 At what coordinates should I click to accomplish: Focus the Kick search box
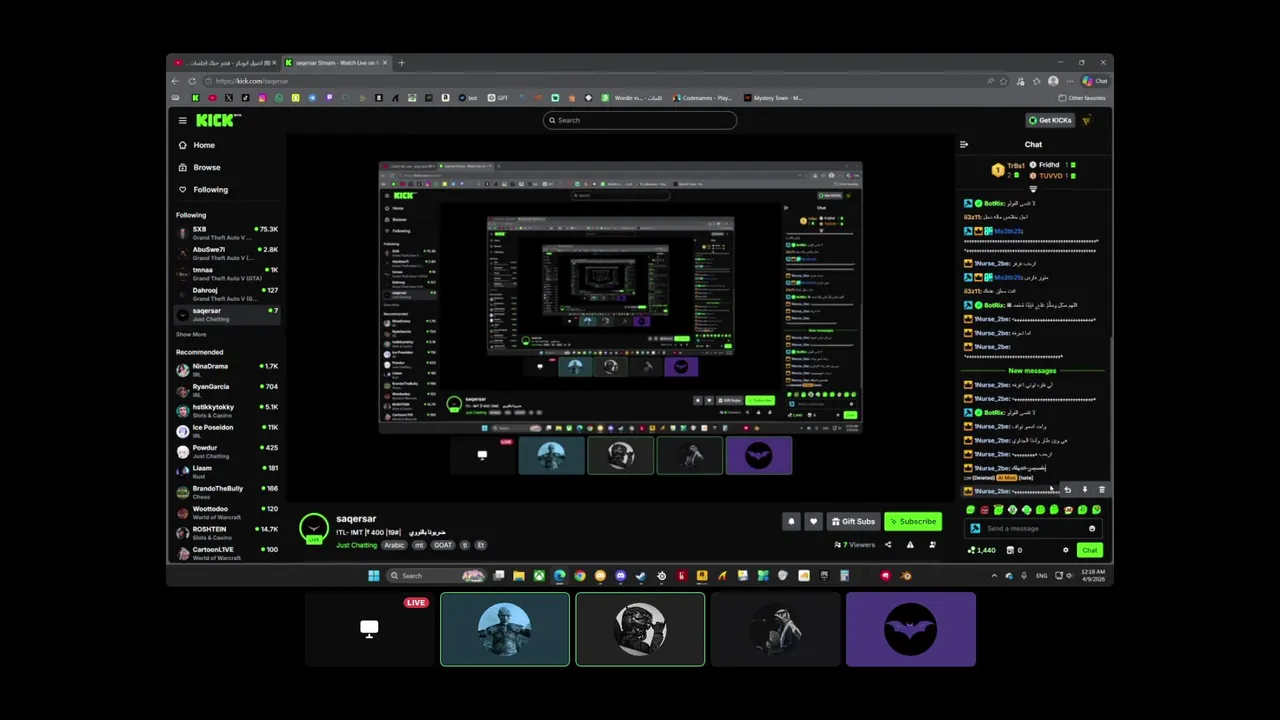point(640,120)
